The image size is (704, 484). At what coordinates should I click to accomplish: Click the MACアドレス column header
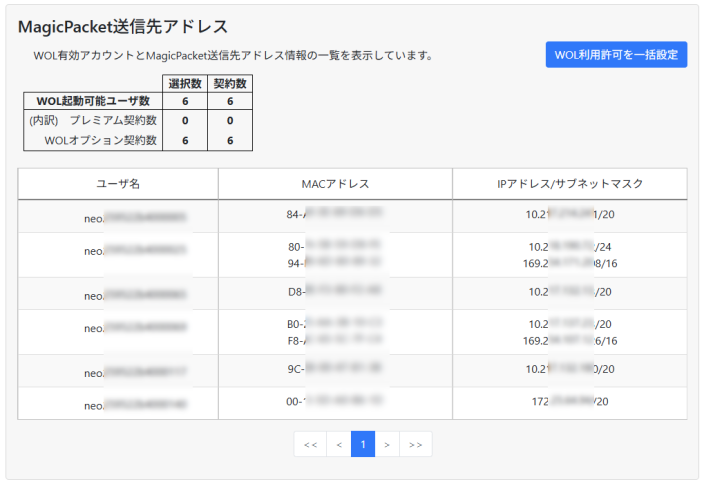click(x=335, y=184)
